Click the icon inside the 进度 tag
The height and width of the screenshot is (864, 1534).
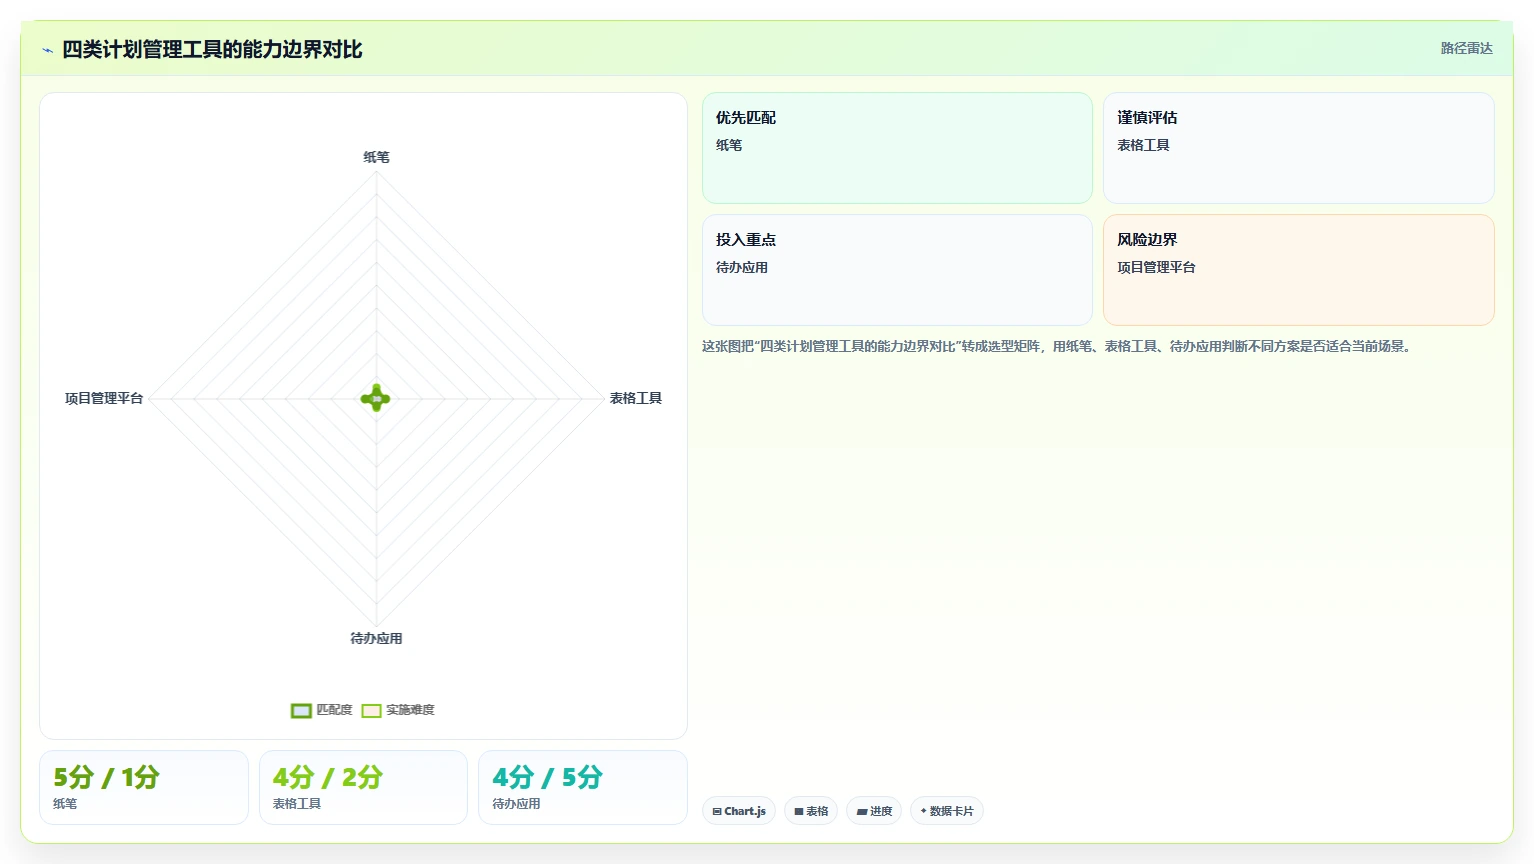(862, 811)
